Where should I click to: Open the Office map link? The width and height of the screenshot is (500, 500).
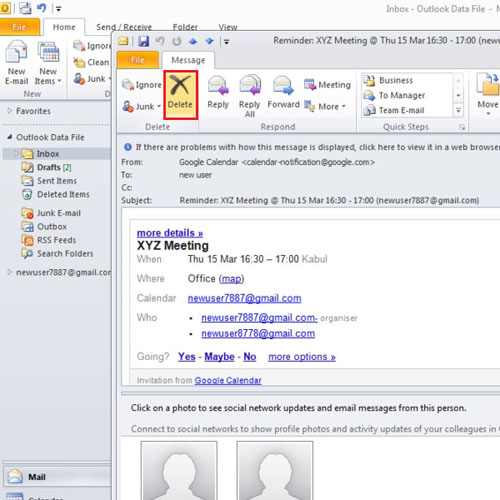point(232,279)
